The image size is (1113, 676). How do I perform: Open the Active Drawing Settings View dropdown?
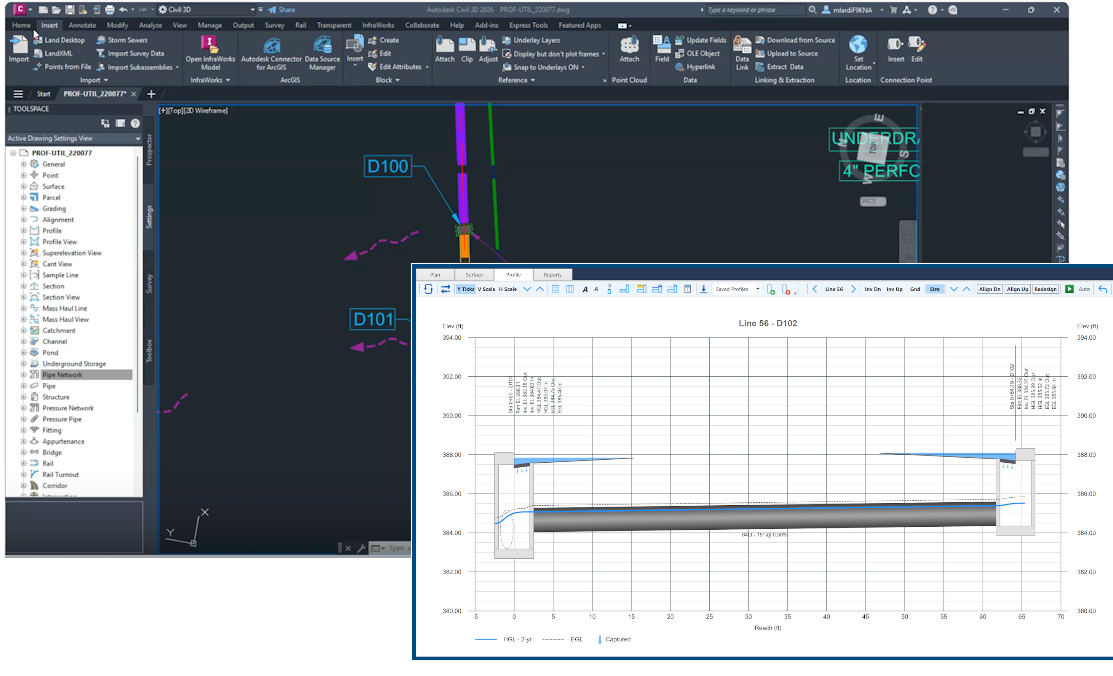(74, 138)
